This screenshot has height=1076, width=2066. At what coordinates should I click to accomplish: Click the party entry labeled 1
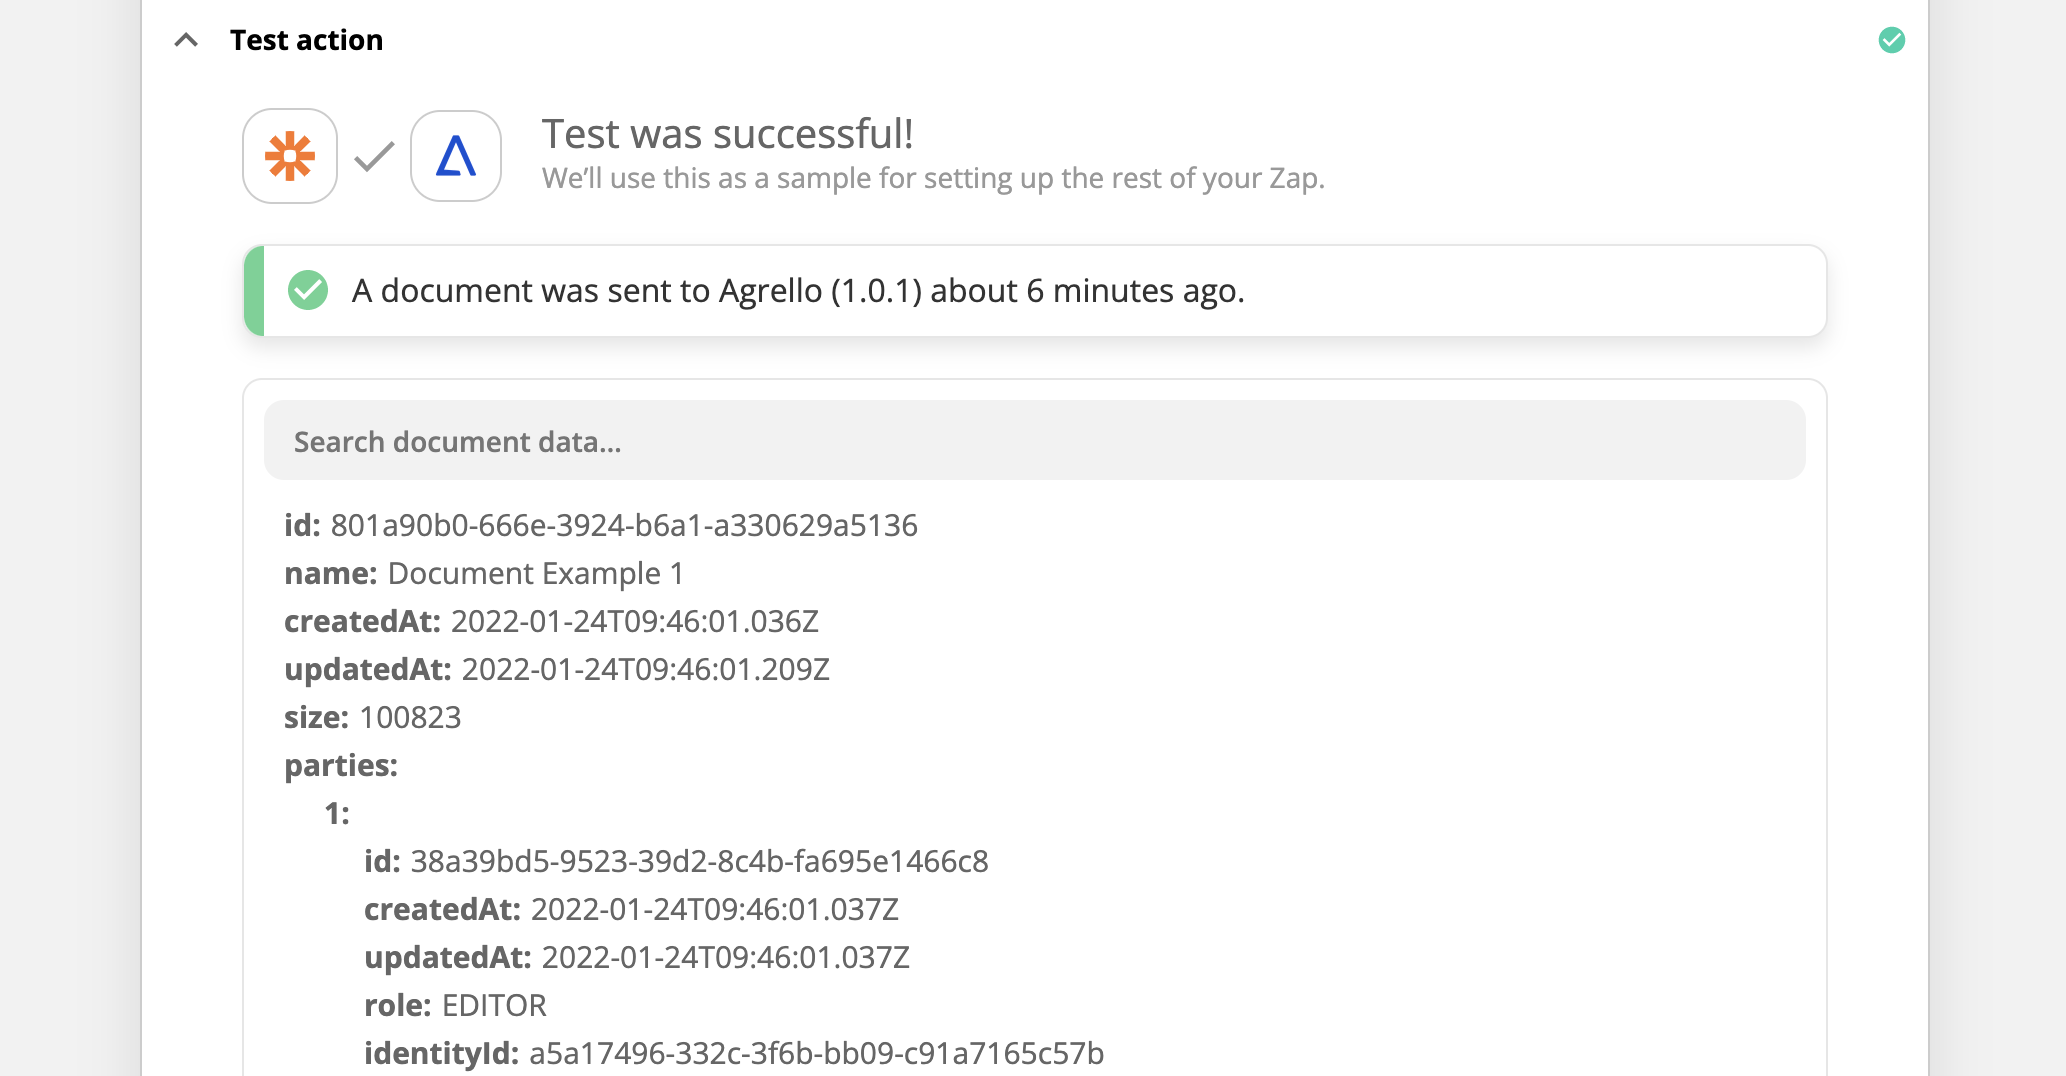point(337,813)
